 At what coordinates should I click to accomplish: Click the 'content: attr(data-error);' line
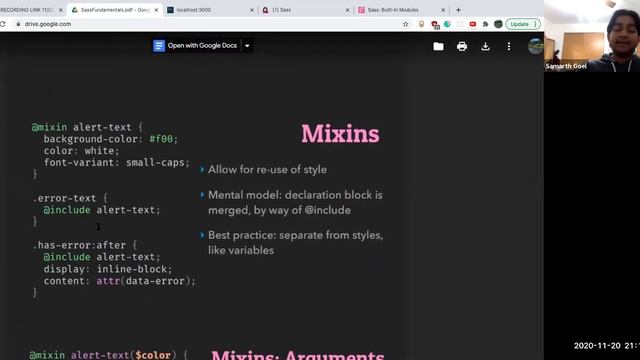tap(120, 281)
